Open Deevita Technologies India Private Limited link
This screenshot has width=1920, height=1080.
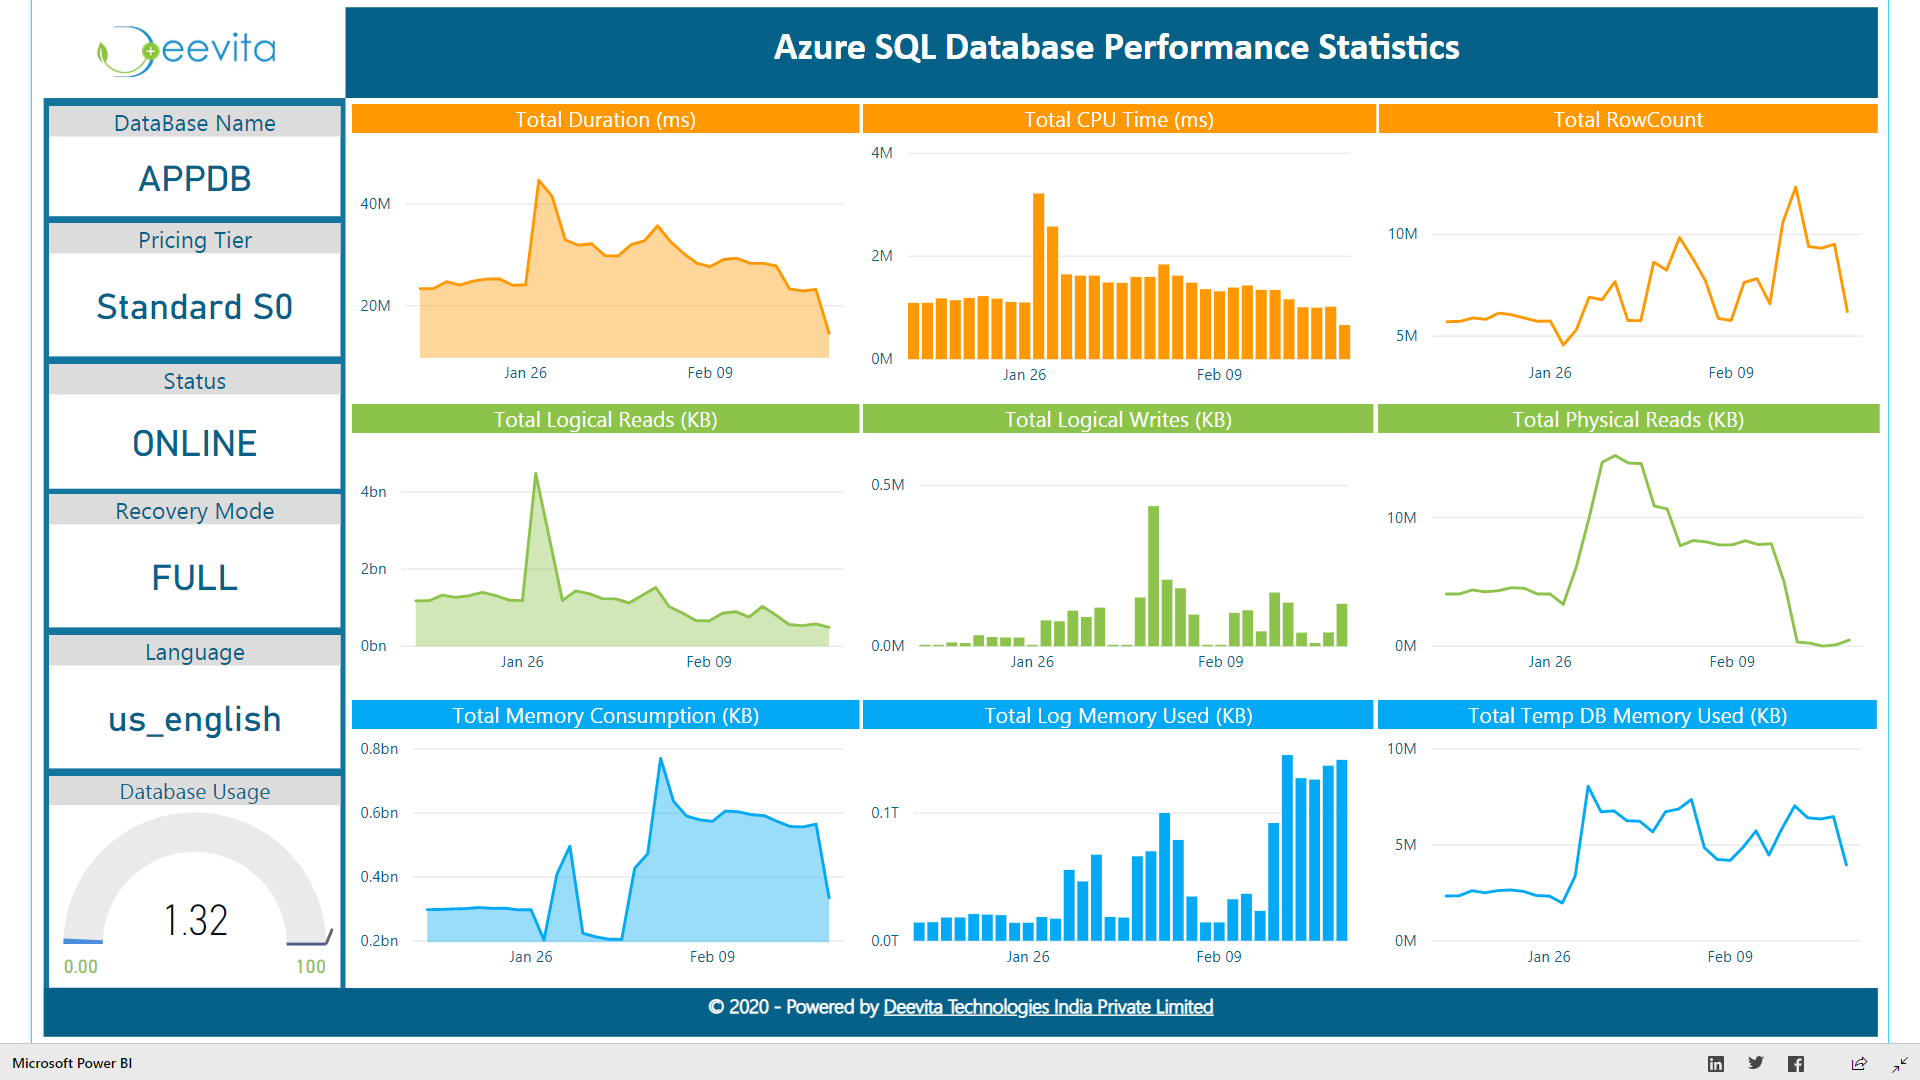[1048, 1007]
